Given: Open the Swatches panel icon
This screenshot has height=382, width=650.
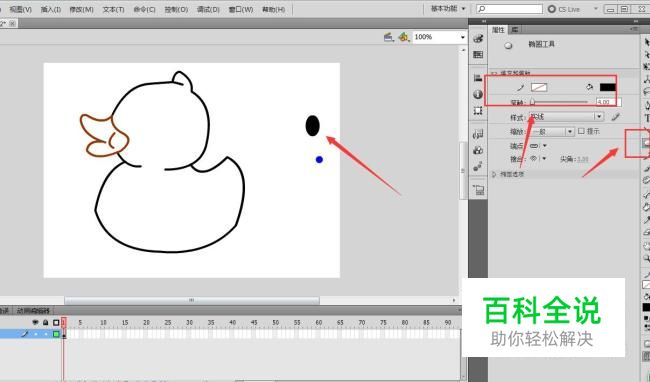Looking at the screenshot, I should tap(478, 54).
